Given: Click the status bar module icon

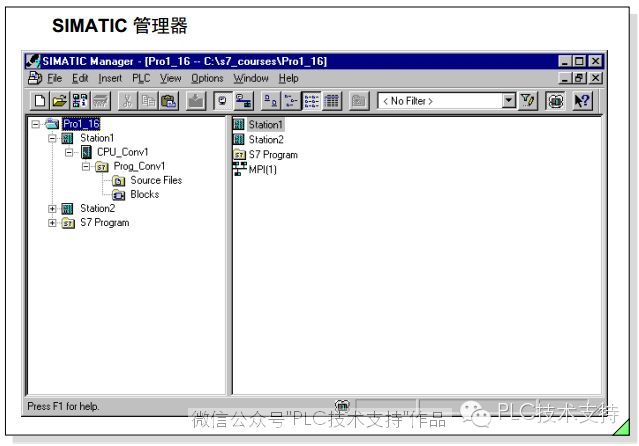Looking at the screenshot, I should (342, 405).
